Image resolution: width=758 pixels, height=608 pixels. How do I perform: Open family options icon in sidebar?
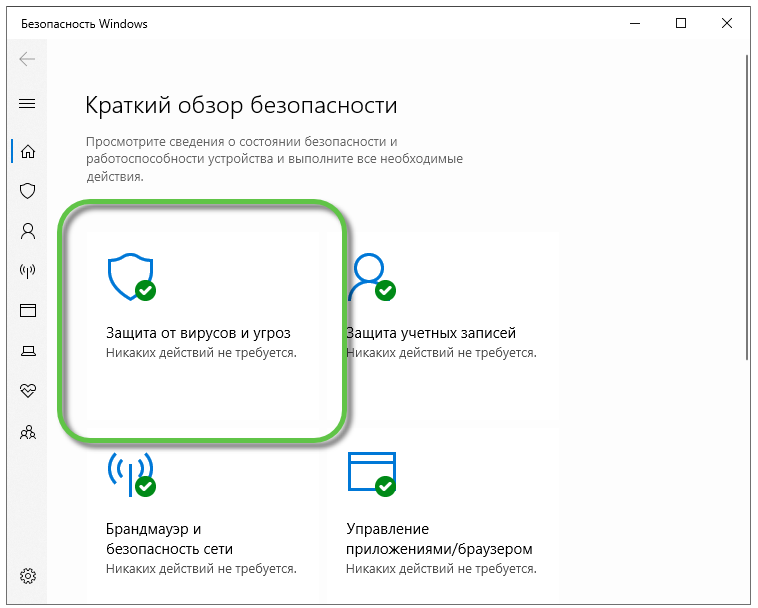pyautogui.click(x=28, y=432)
